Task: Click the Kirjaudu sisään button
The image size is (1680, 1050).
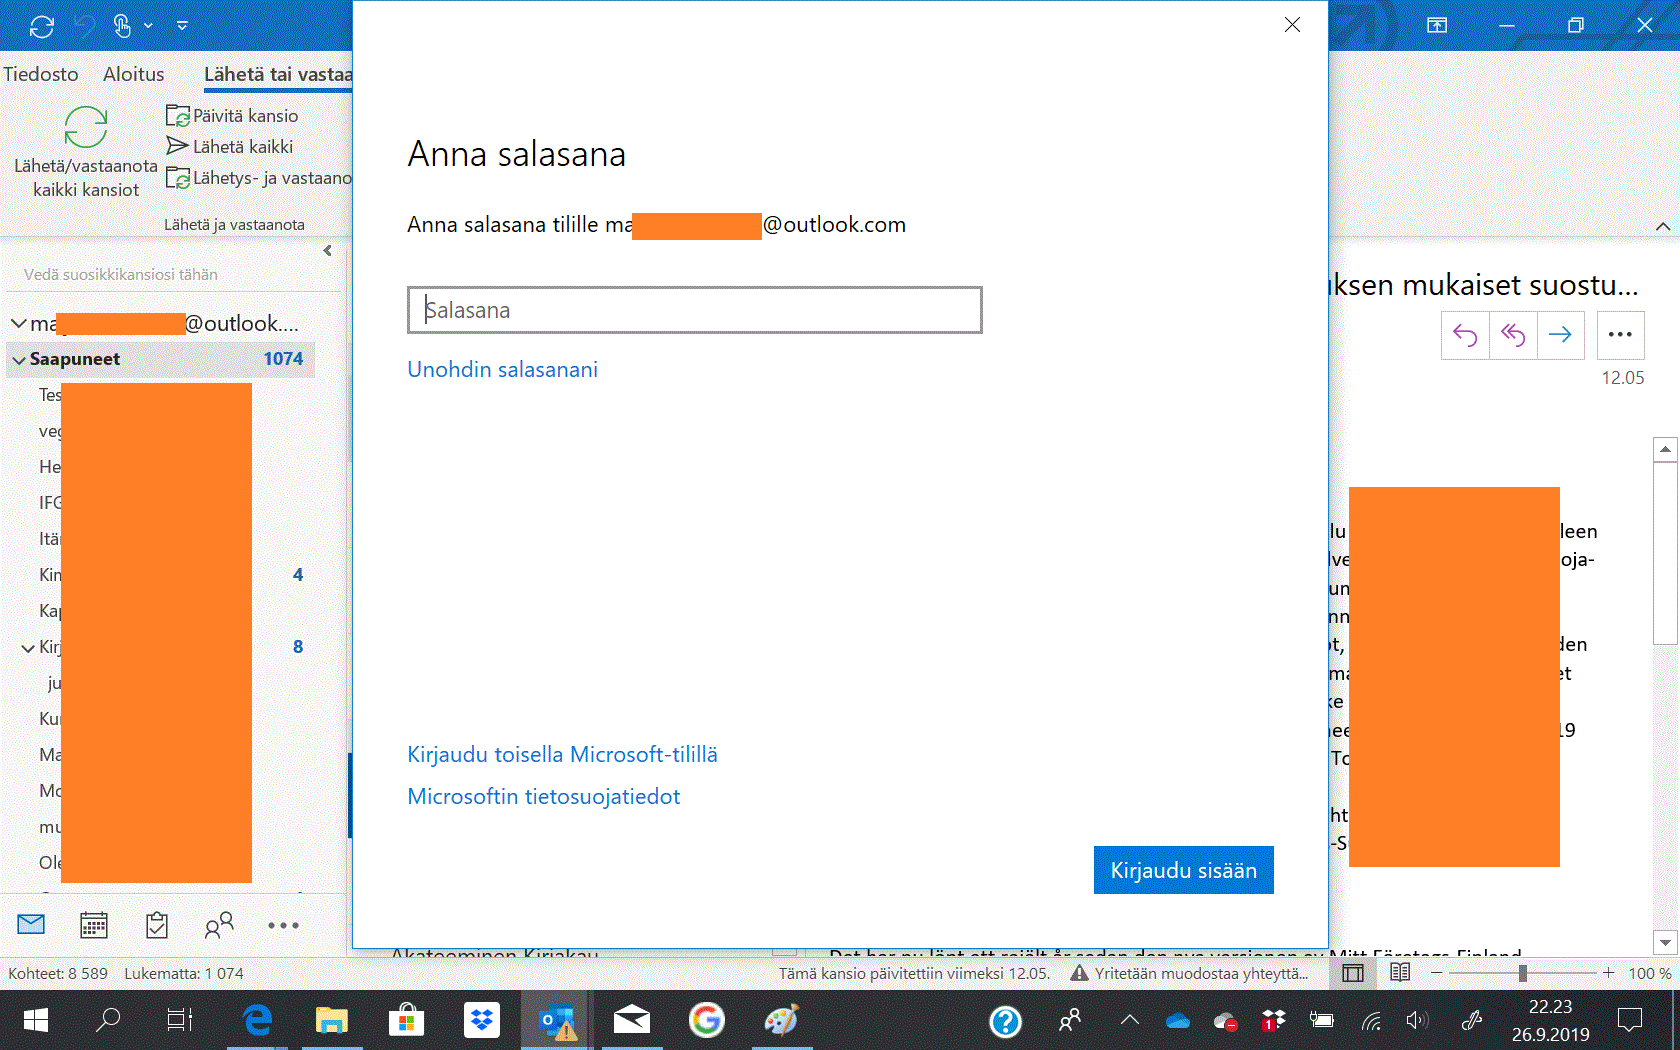Action: (1184, 870)
